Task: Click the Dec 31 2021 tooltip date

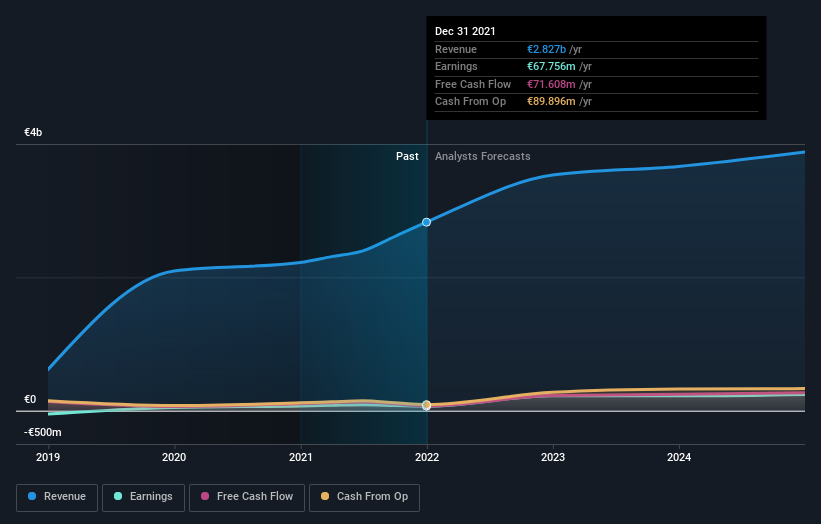Action: (x=465, y=31)
